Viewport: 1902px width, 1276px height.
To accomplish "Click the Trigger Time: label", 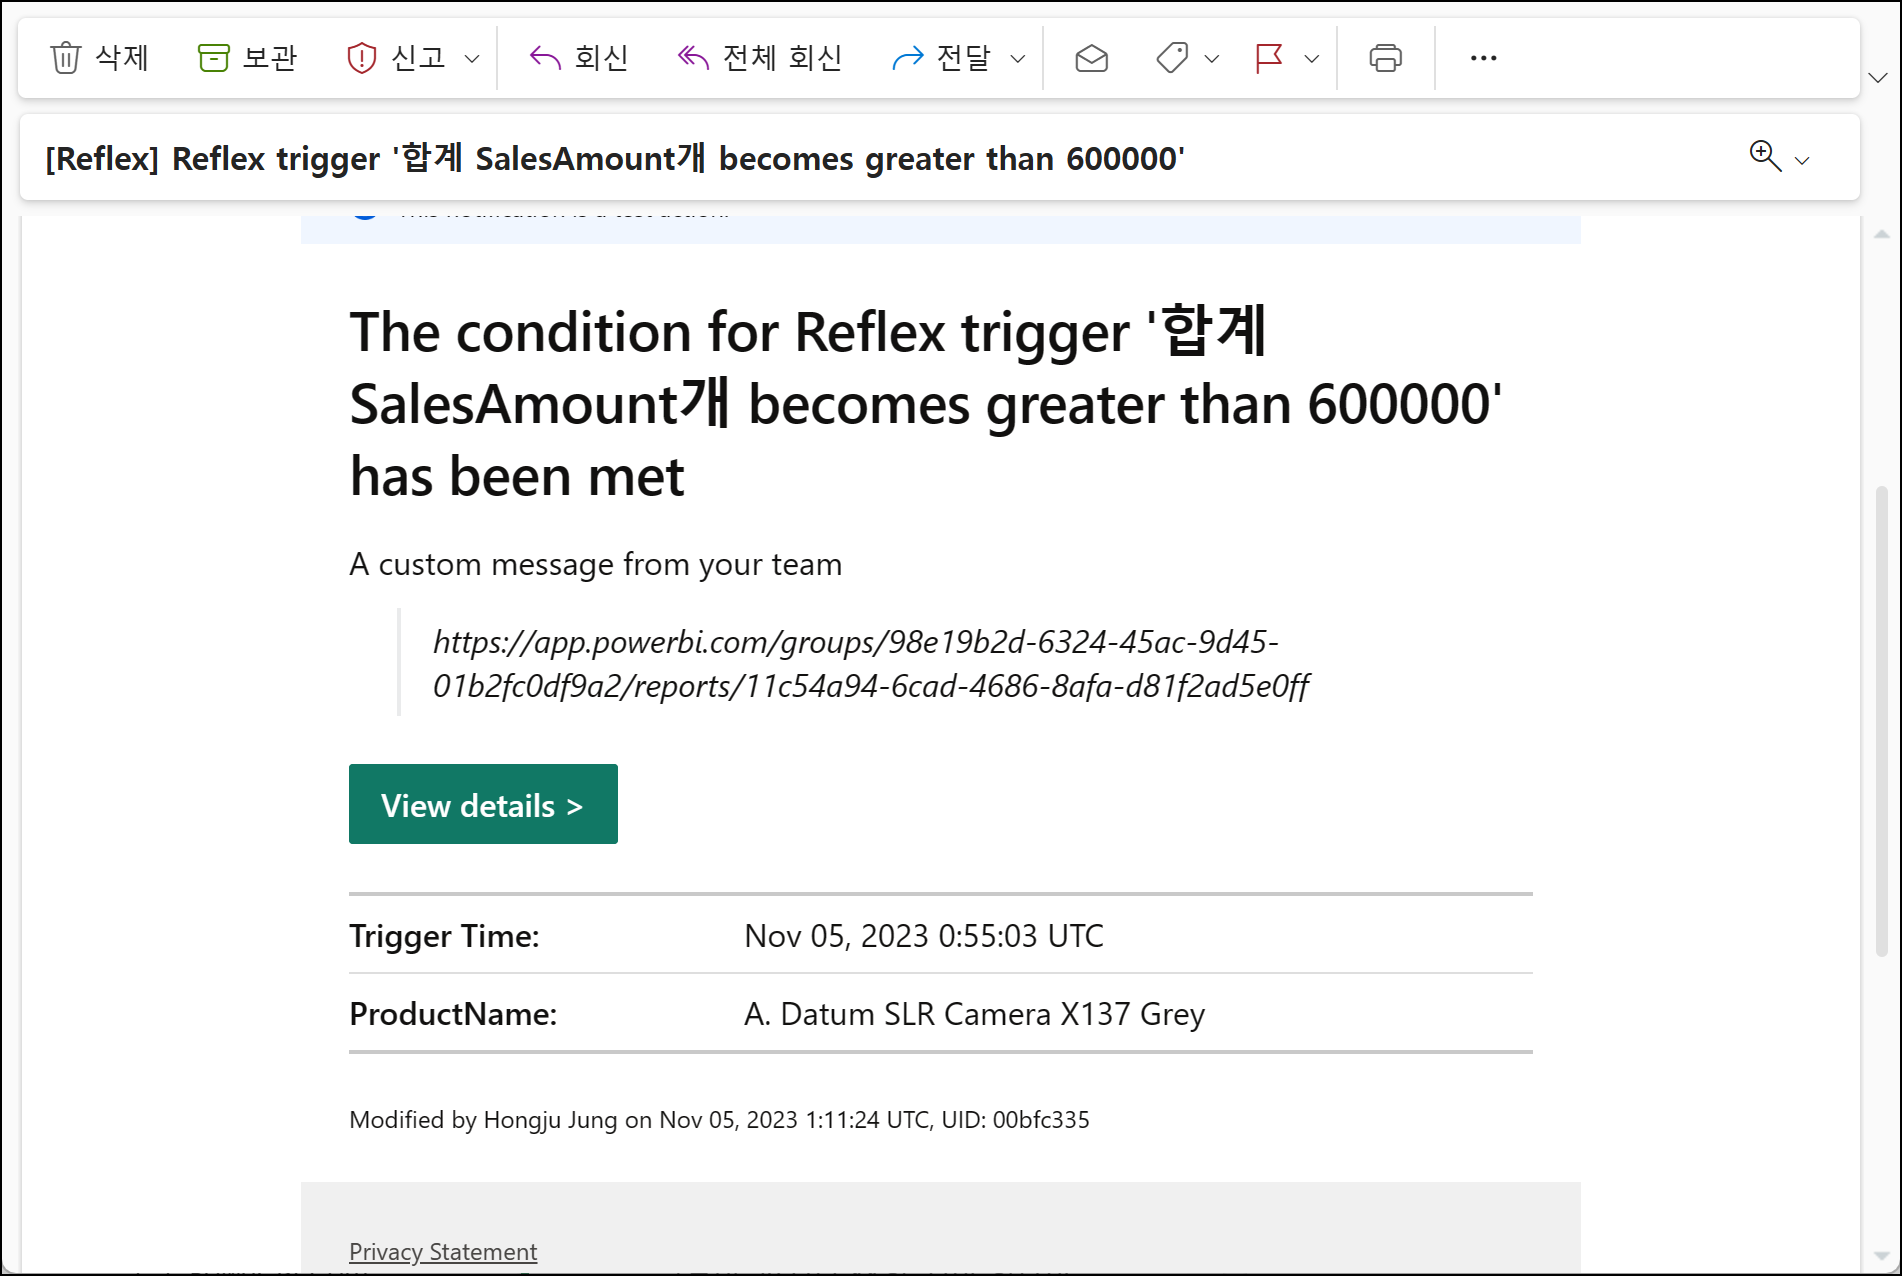I will [444, 936].
